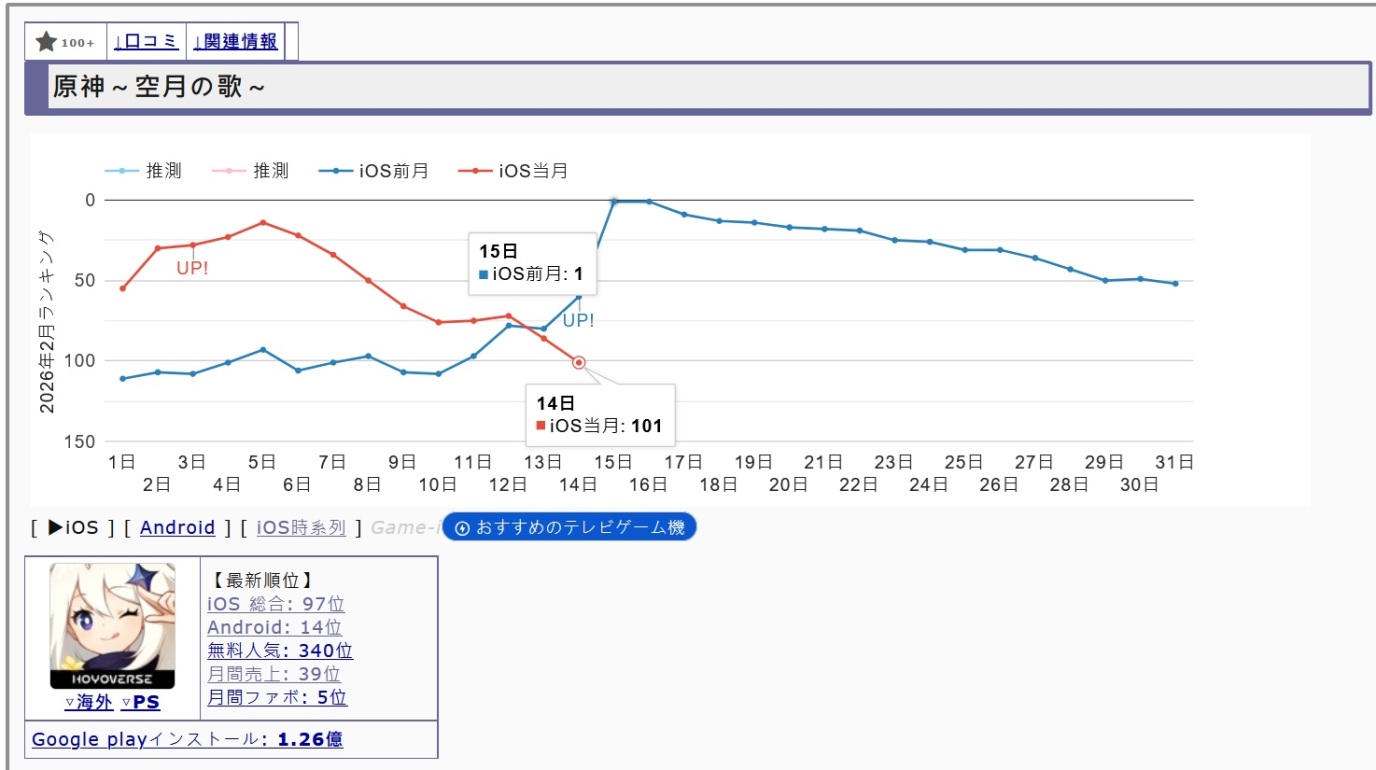Switch chart to Android rankings
Image resolution: width=1376 pixels, height=770 pixels.
pos(177,528)
